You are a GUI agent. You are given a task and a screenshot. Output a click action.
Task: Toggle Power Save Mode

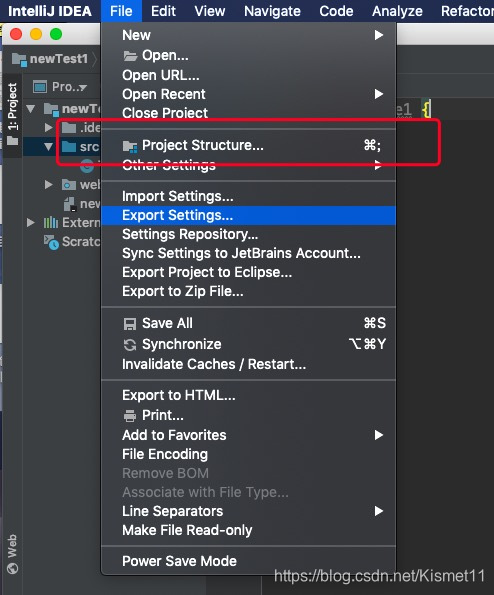click(x=249, y=561)
